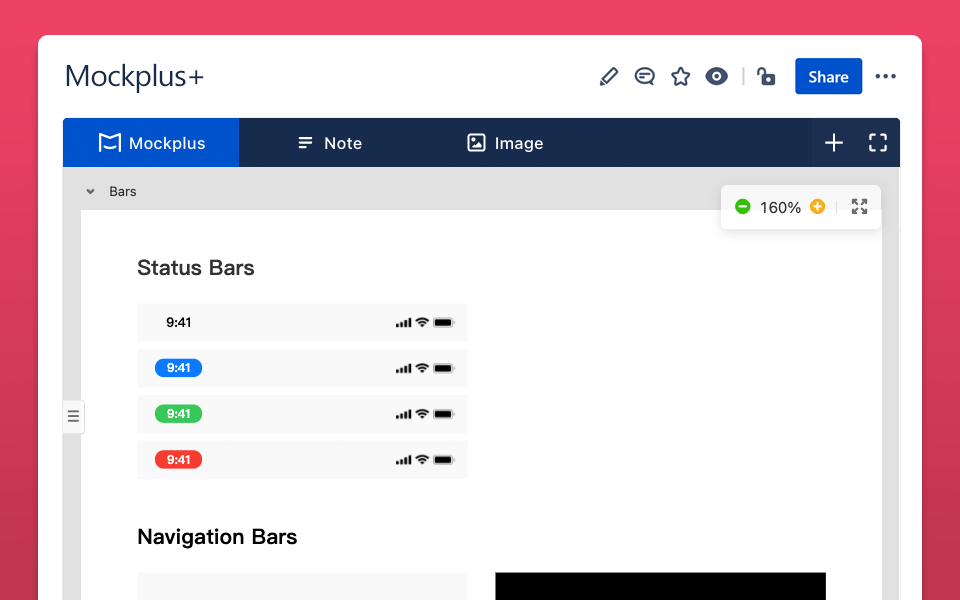Zoom out with the green minus button
The image size is (960, 600).
(x=743, y=206)
